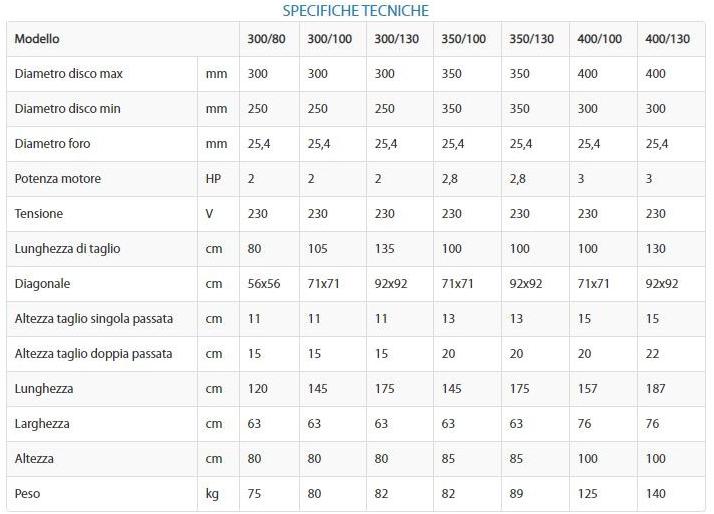Select the 187 length value
714x514 pixels.
coord(656,389)
